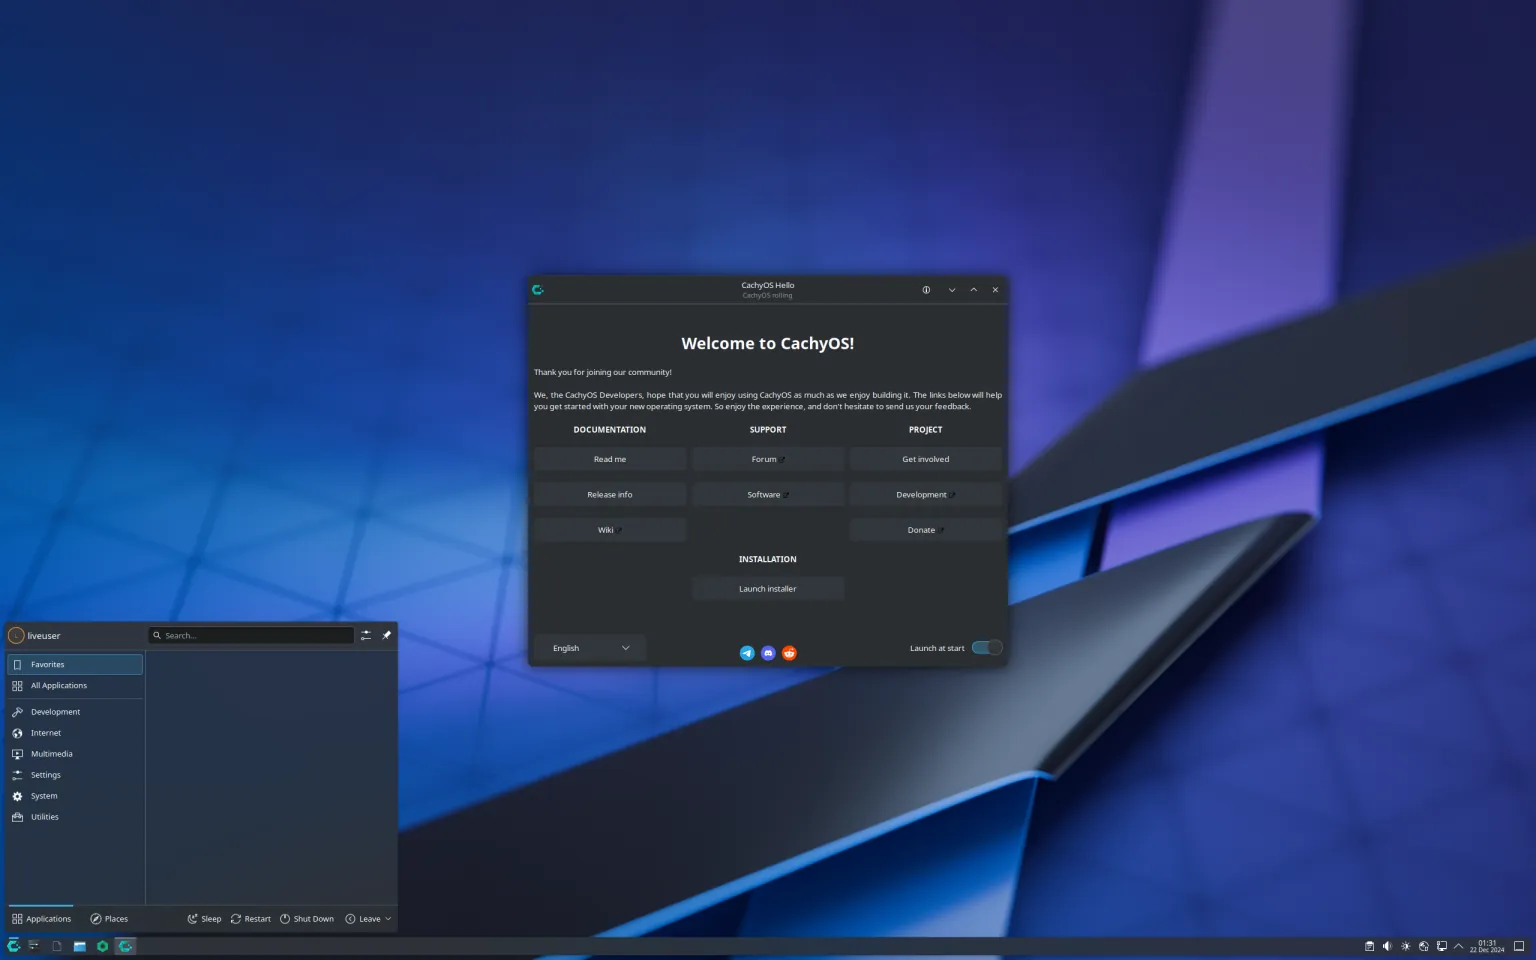This screenshot has width=1536, height=960.
Task: Click the About info icon in title bar
Action: tap(926, 290)
